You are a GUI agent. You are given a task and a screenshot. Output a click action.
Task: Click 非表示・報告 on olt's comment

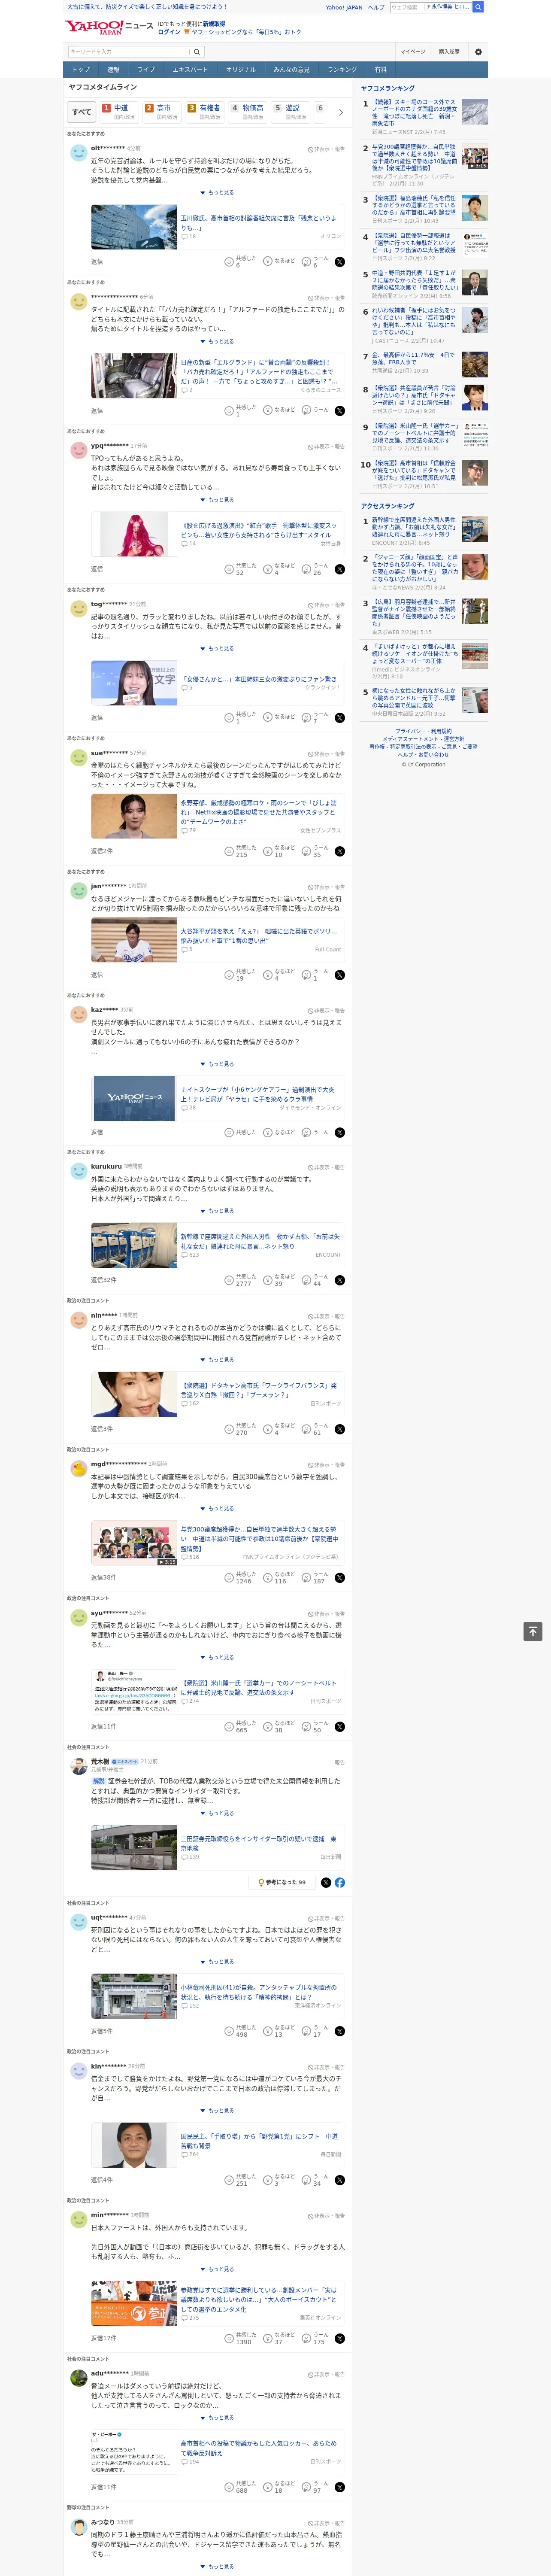tap(326, 149)
